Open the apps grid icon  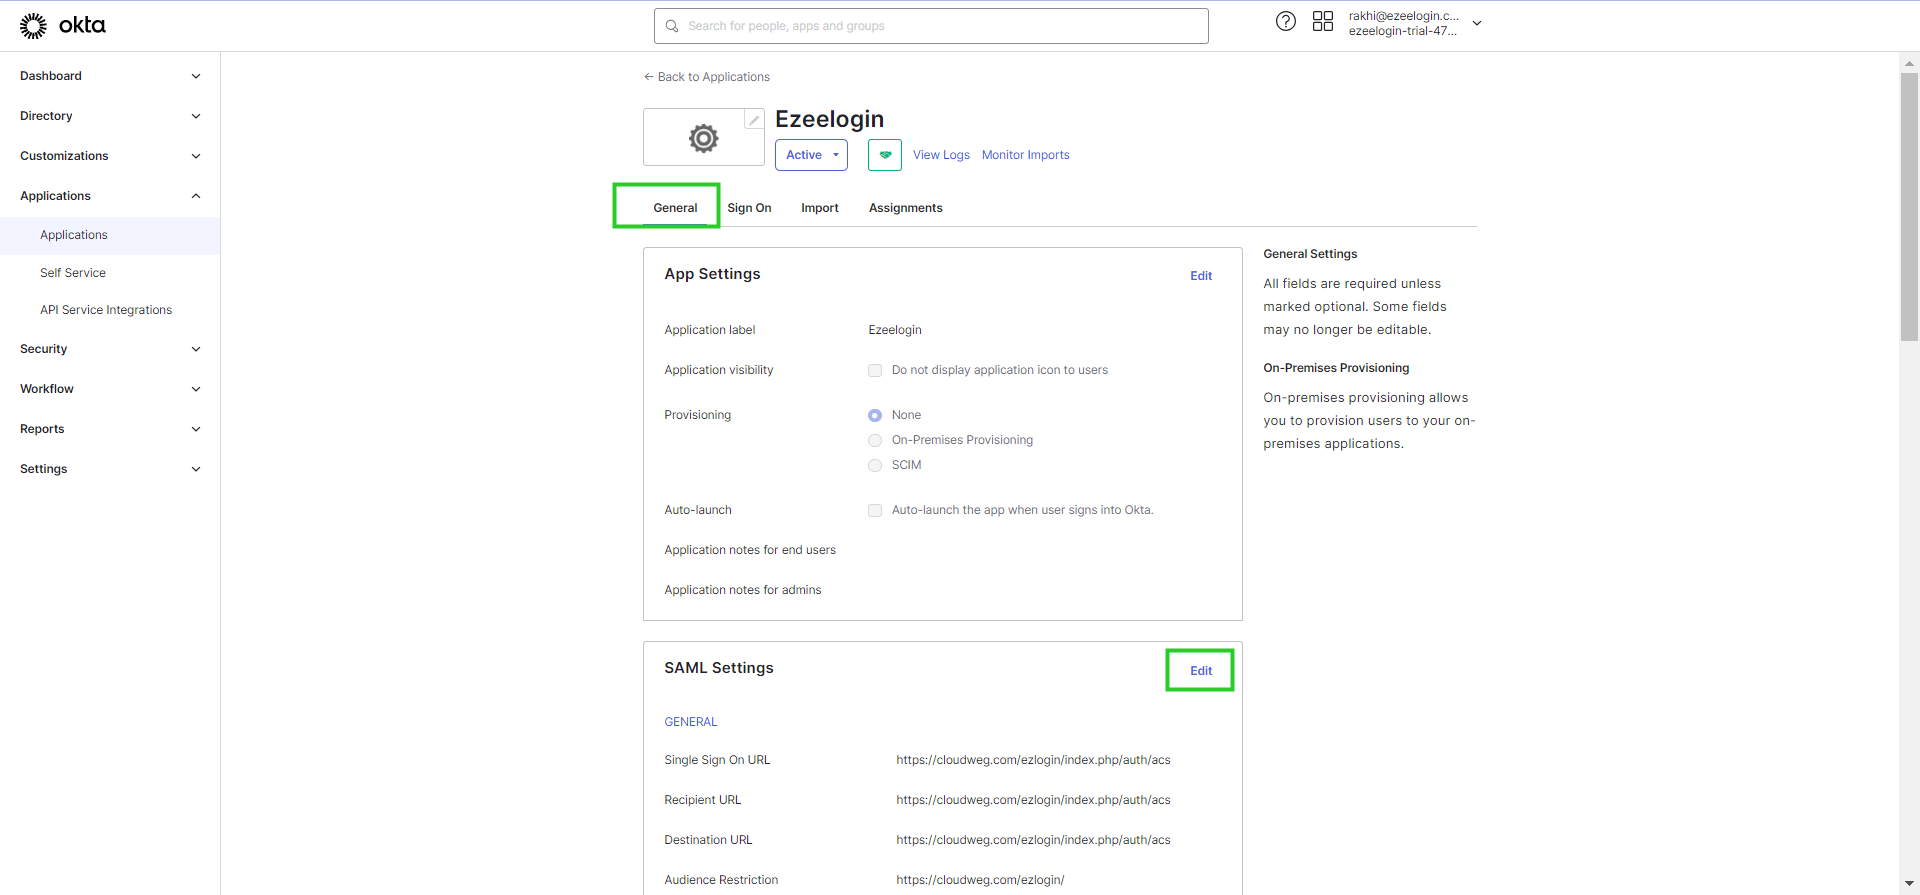pyautogui.click(x=1323, y=21)
